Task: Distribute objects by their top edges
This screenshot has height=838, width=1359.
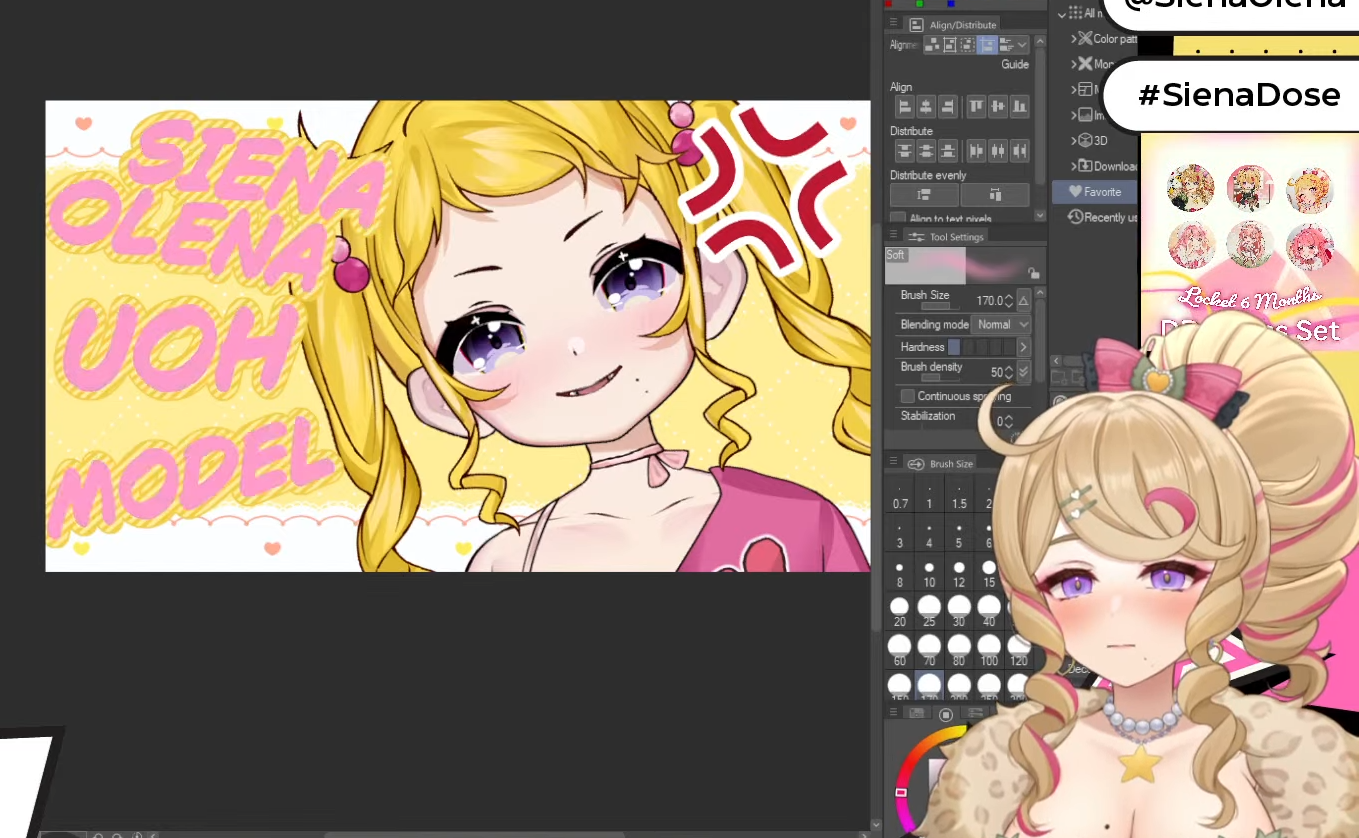Action: [905, 151]
